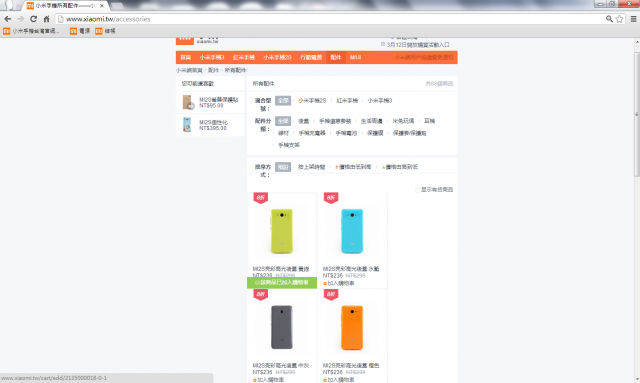Add the gray back cover to cart
The image size is (640, 383).
[x=268, y=380]
